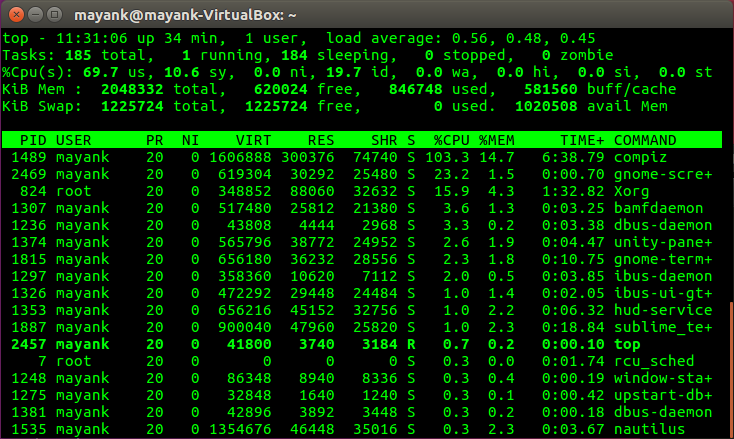Viewport: 734px width, 439px height.
Task: Maximize the terminal window
Action: click(55, 15)
